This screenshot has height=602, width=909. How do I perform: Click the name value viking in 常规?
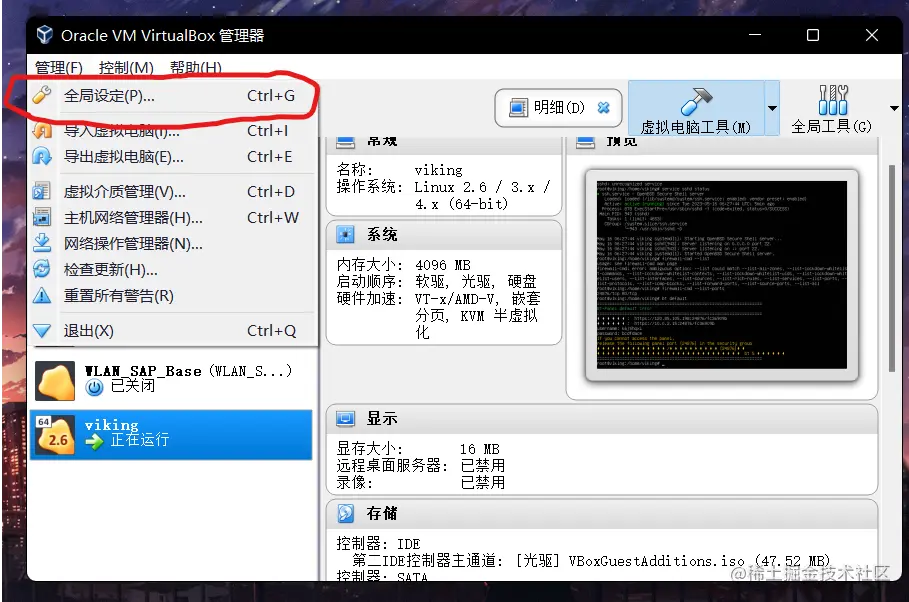tap(438, 170)
